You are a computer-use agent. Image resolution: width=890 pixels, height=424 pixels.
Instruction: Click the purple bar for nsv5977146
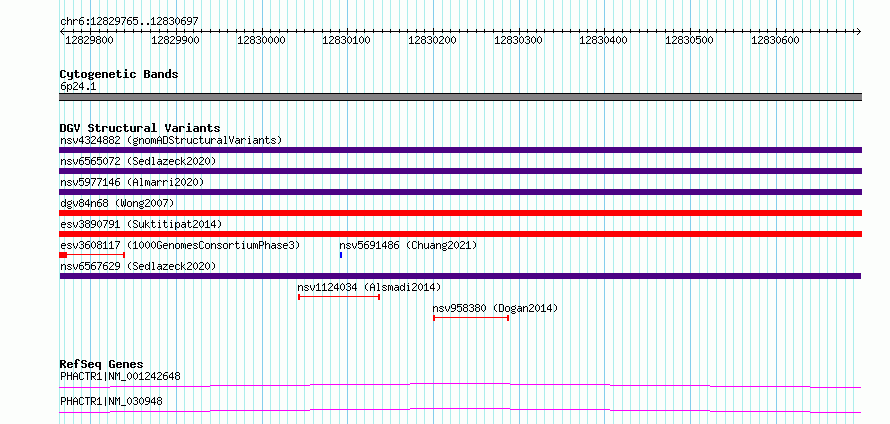(460, 192)
